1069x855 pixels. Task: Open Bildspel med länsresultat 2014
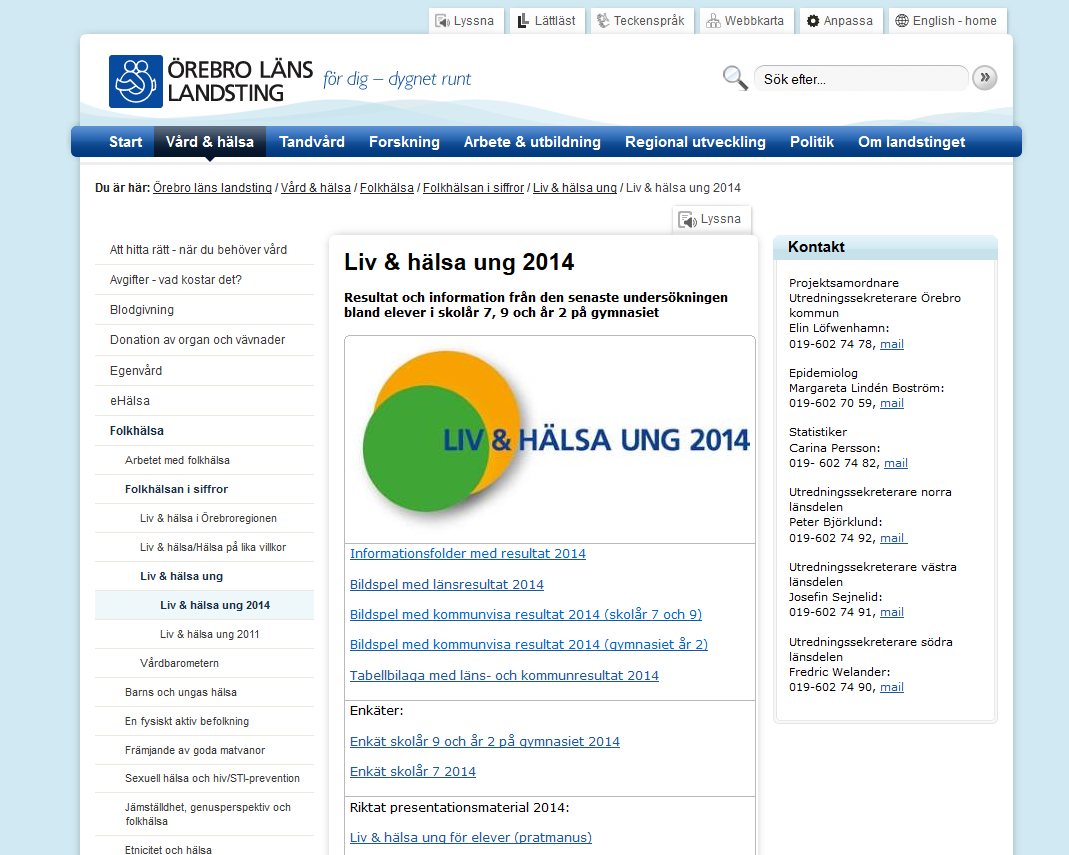pos(447,584)
